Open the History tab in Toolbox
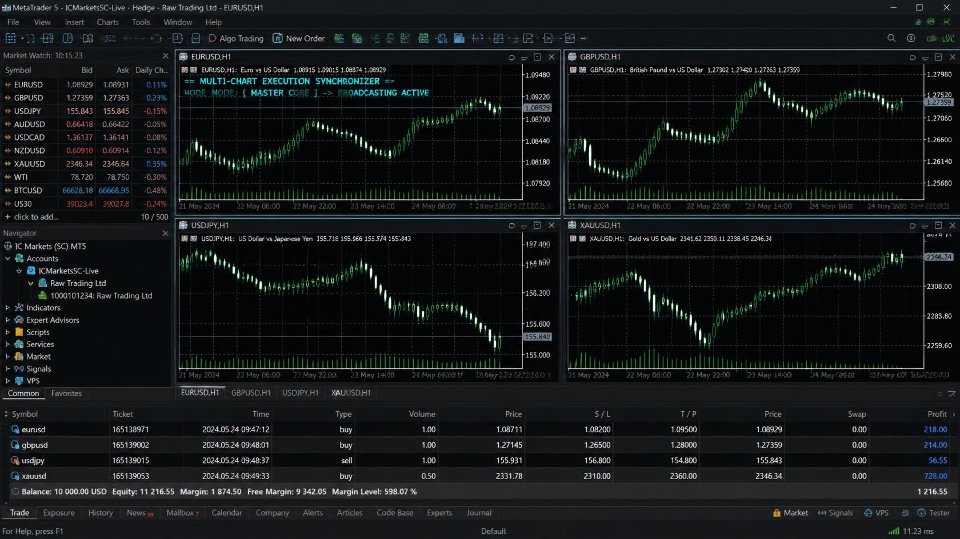Viewport: 960px width, 539px height. point(100,513)
